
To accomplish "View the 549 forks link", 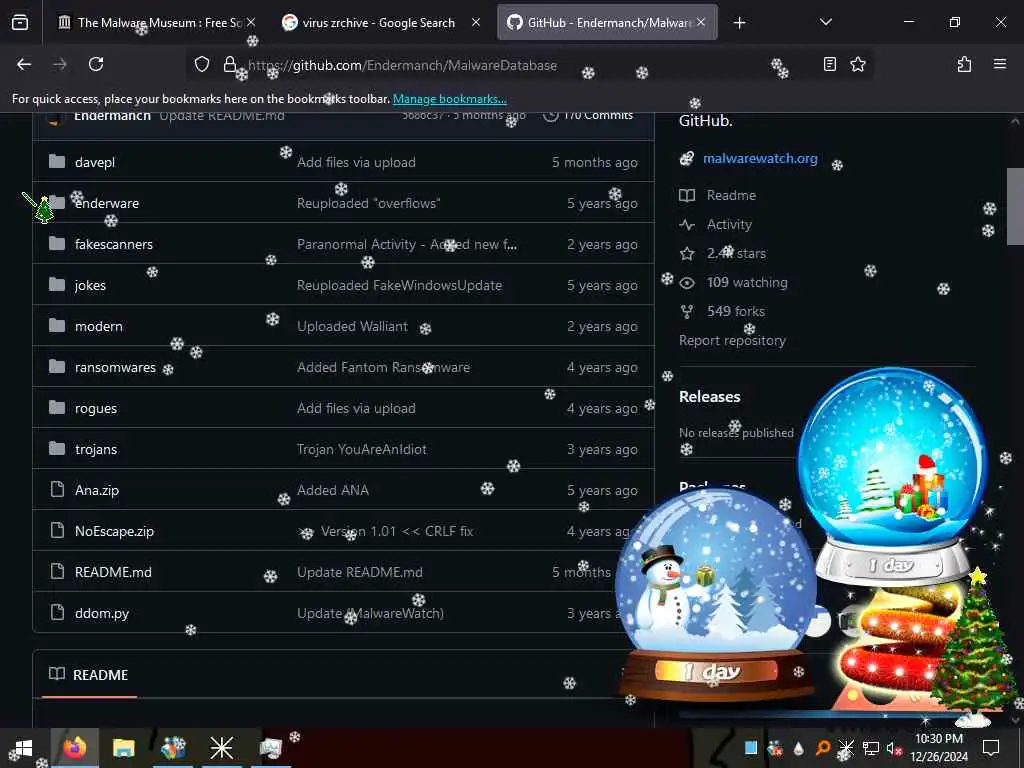I will (x=735, y=312).
